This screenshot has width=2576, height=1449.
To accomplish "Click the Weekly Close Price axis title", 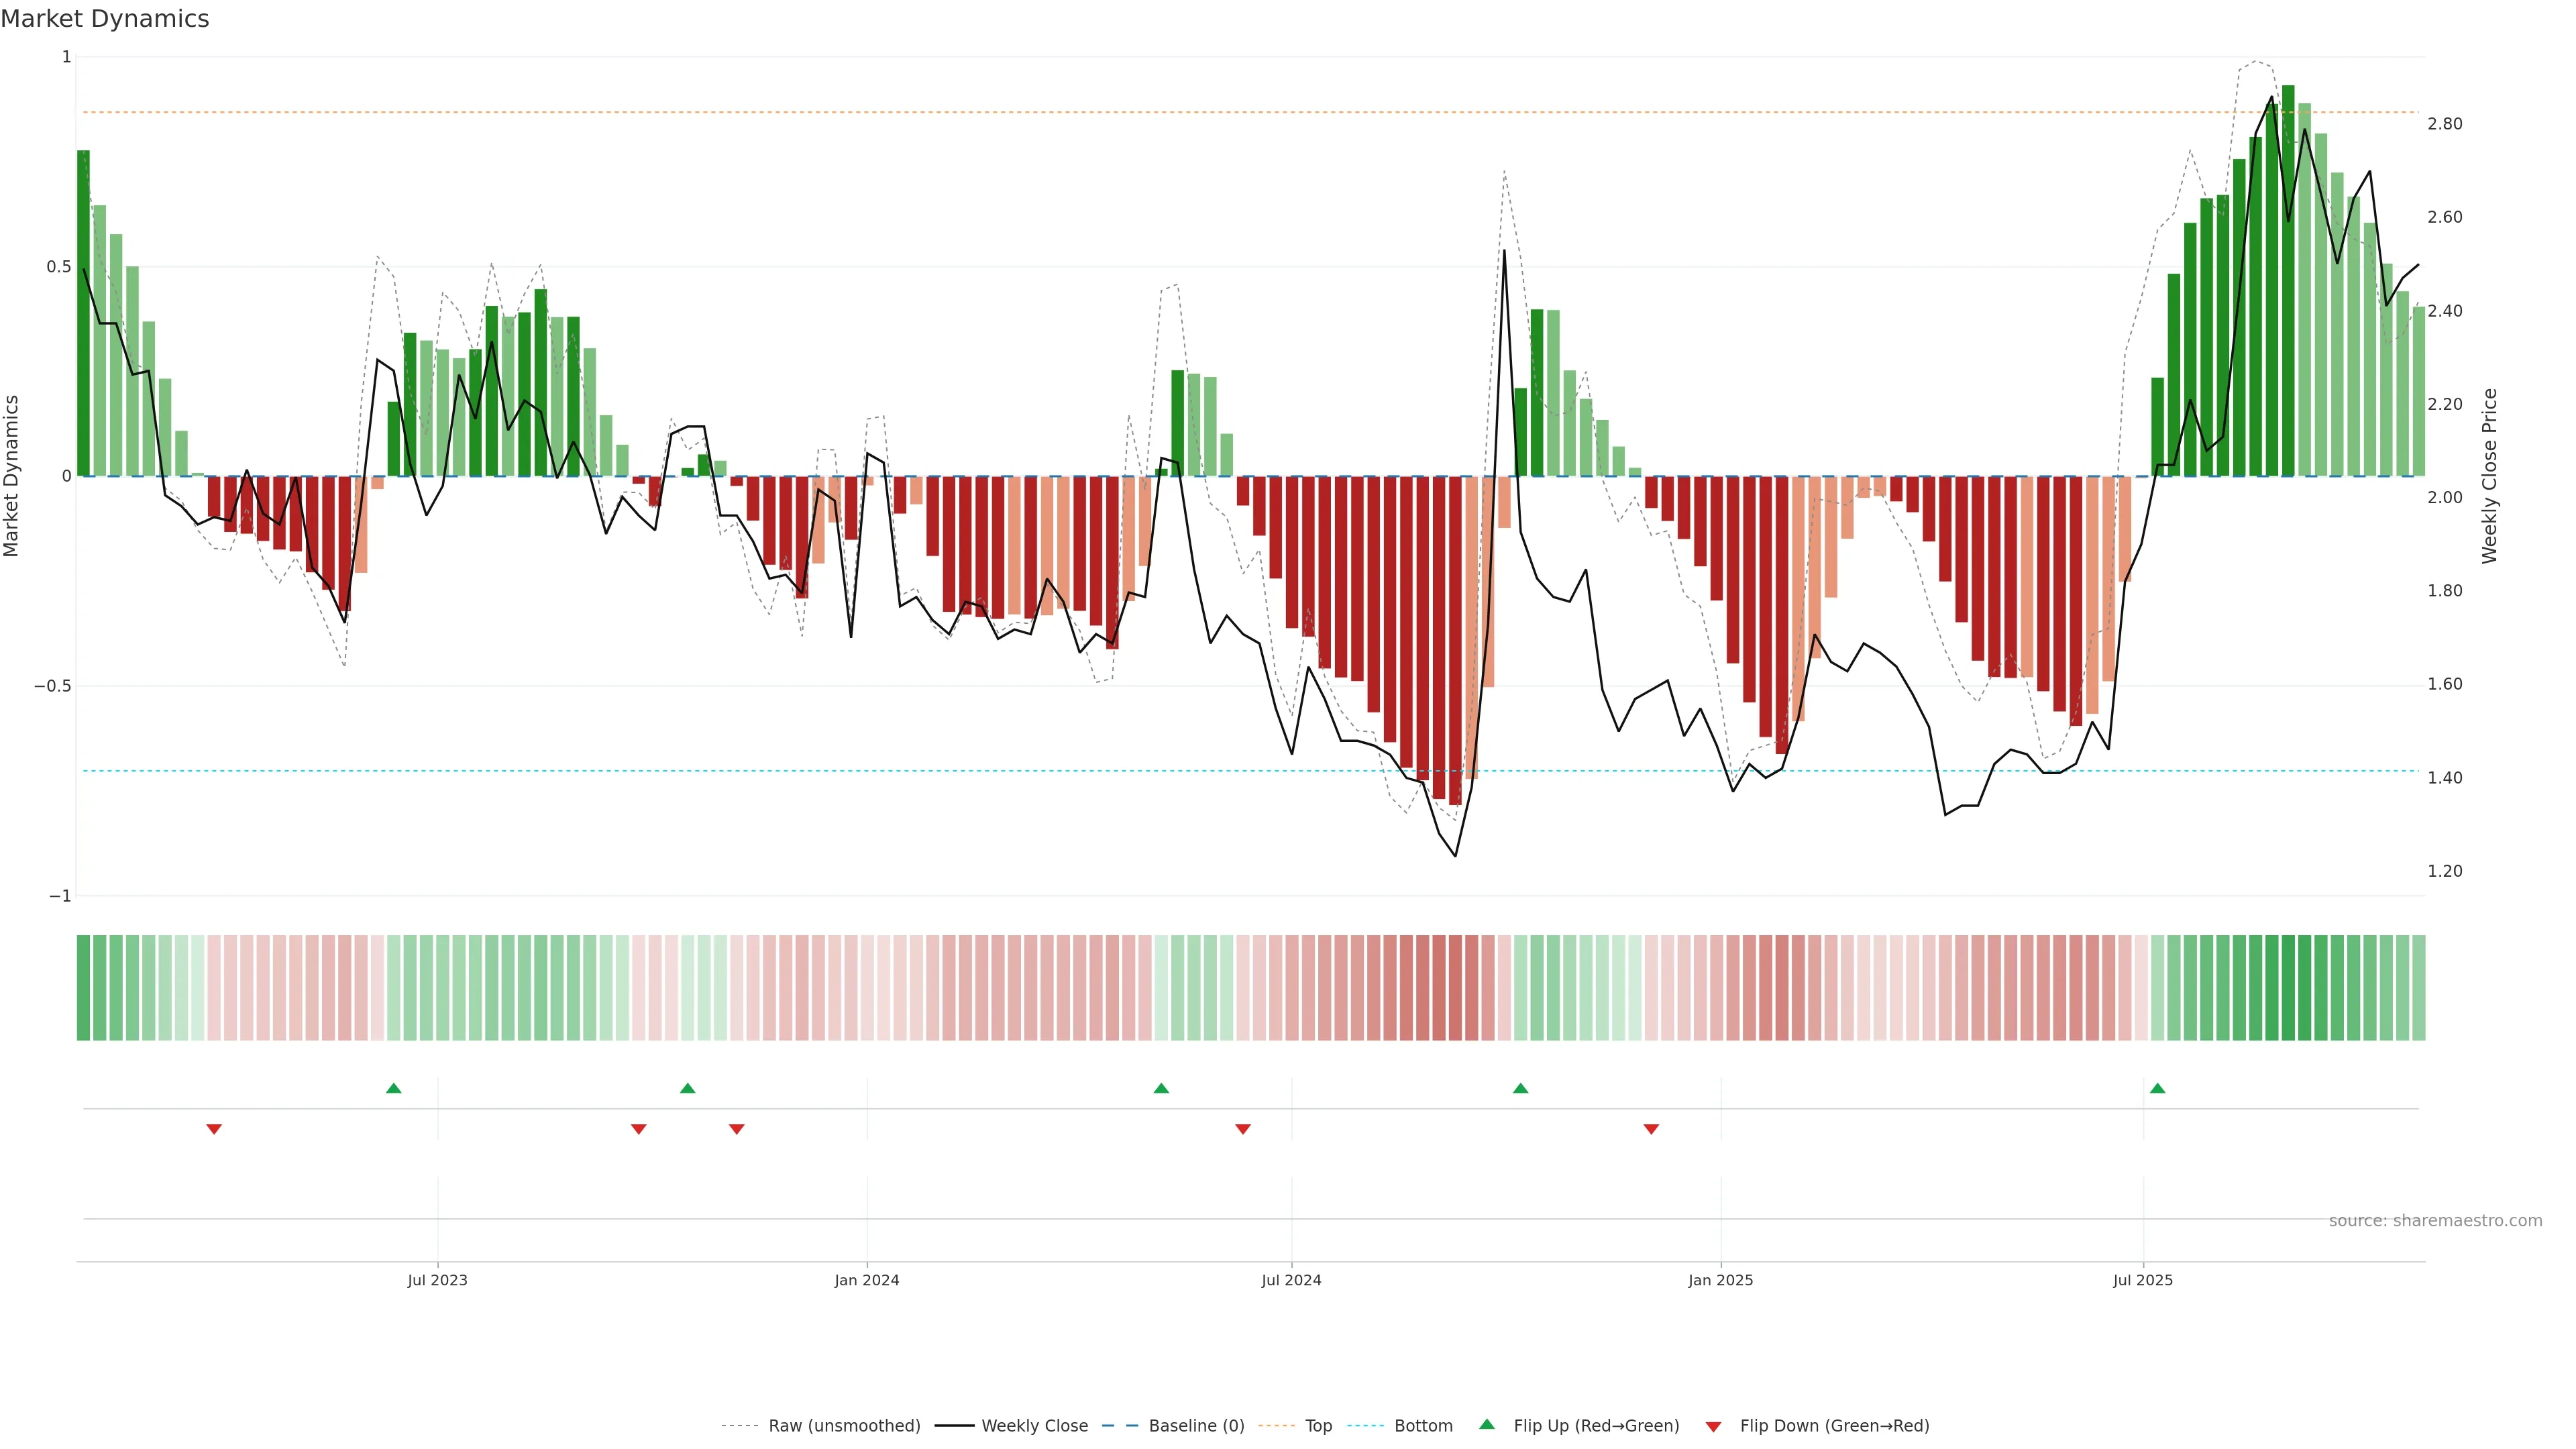I will tap(2489, 476).
